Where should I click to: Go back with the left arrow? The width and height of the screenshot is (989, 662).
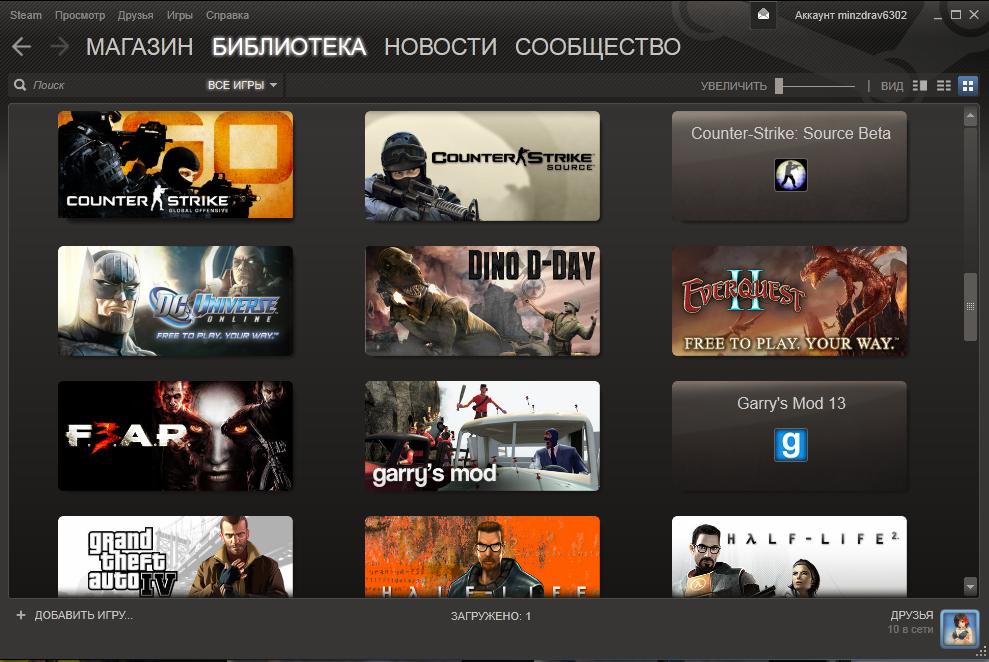21,47
